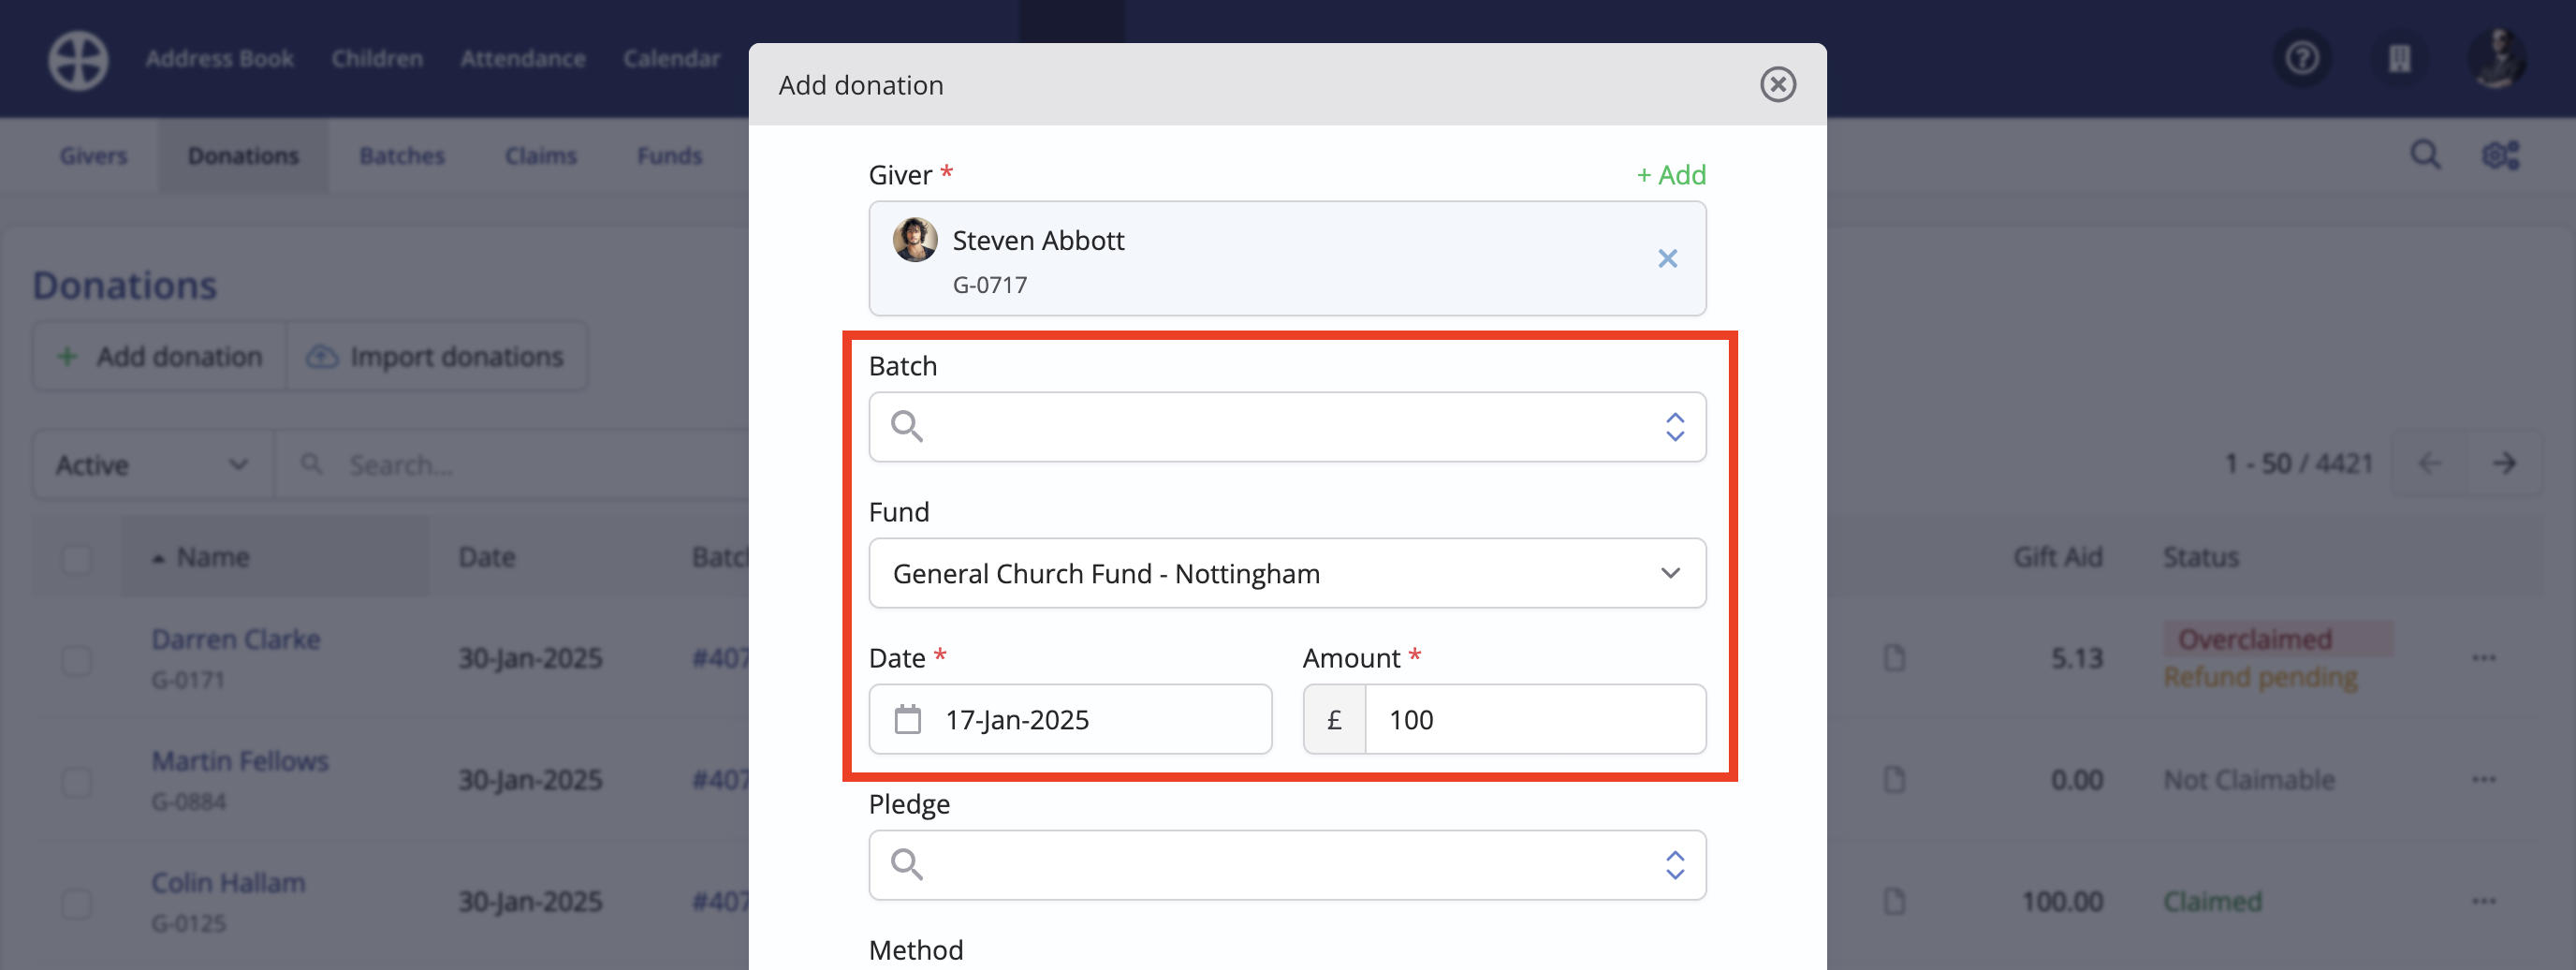The height and width of the screenshot is (970, 2576).
Task: Open row actions for Colin Hallam
Action: pos(2484,902)
